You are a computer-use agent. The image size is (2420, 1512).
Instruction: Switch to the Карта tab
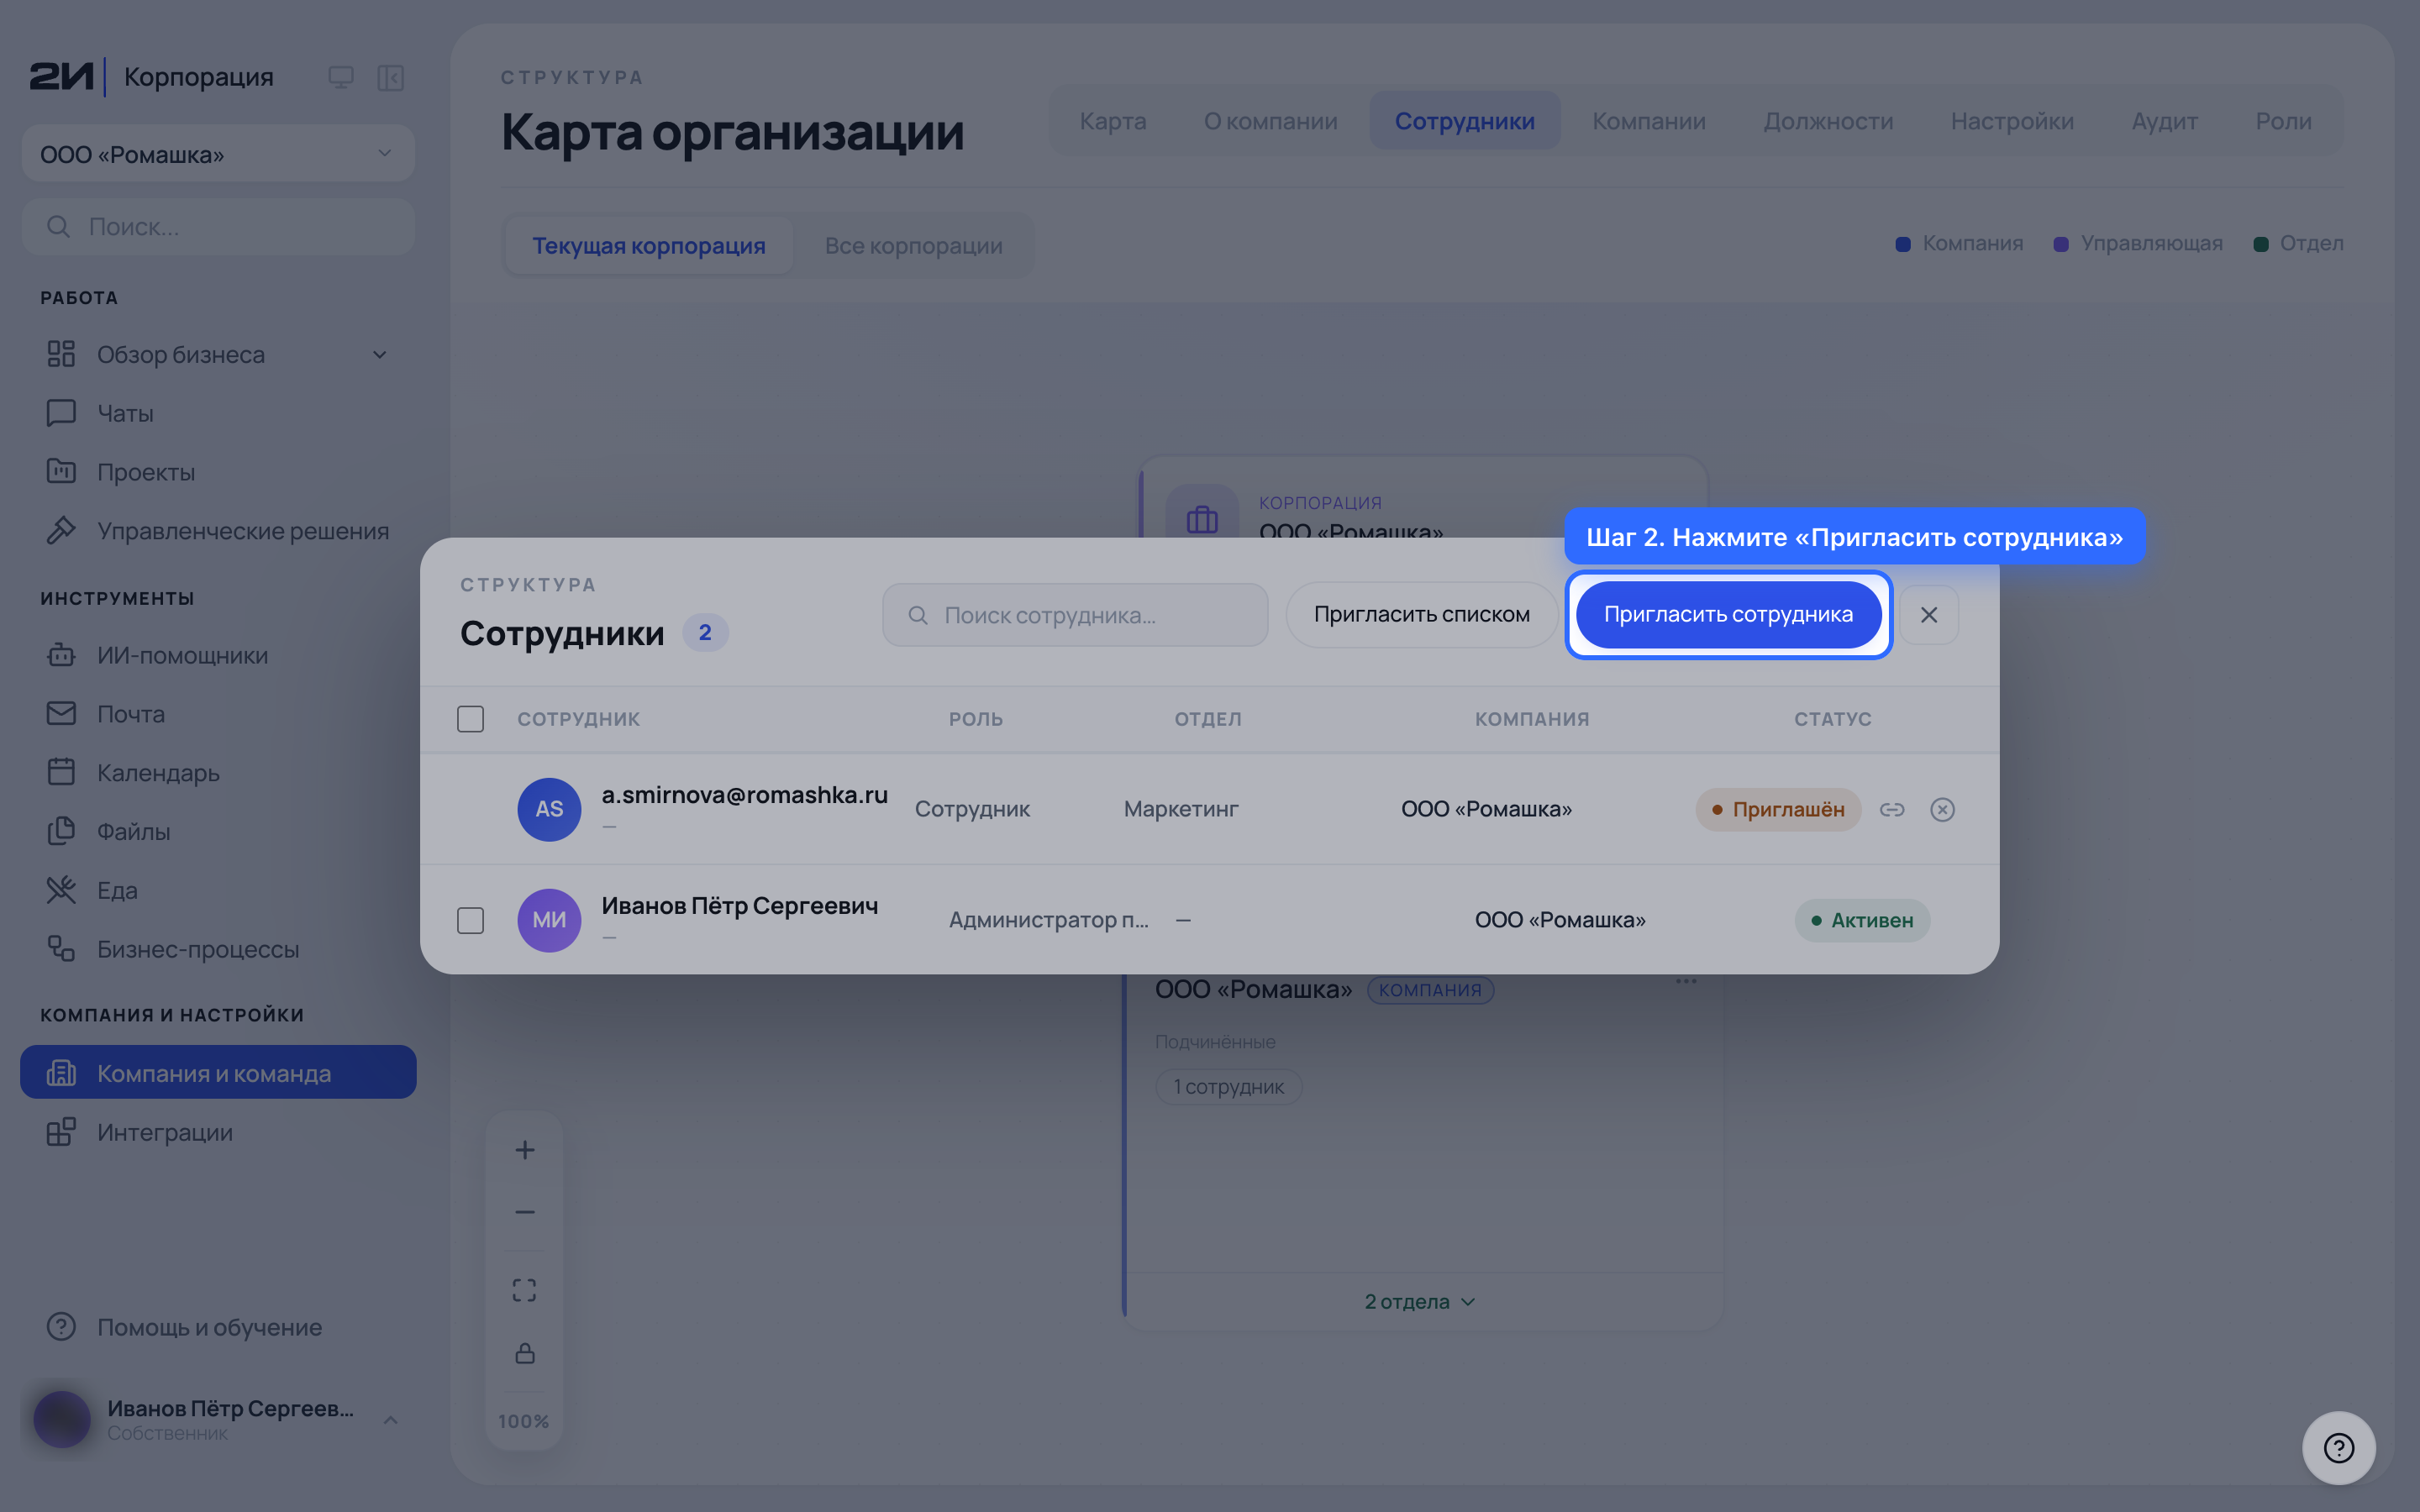[1113, 121]
